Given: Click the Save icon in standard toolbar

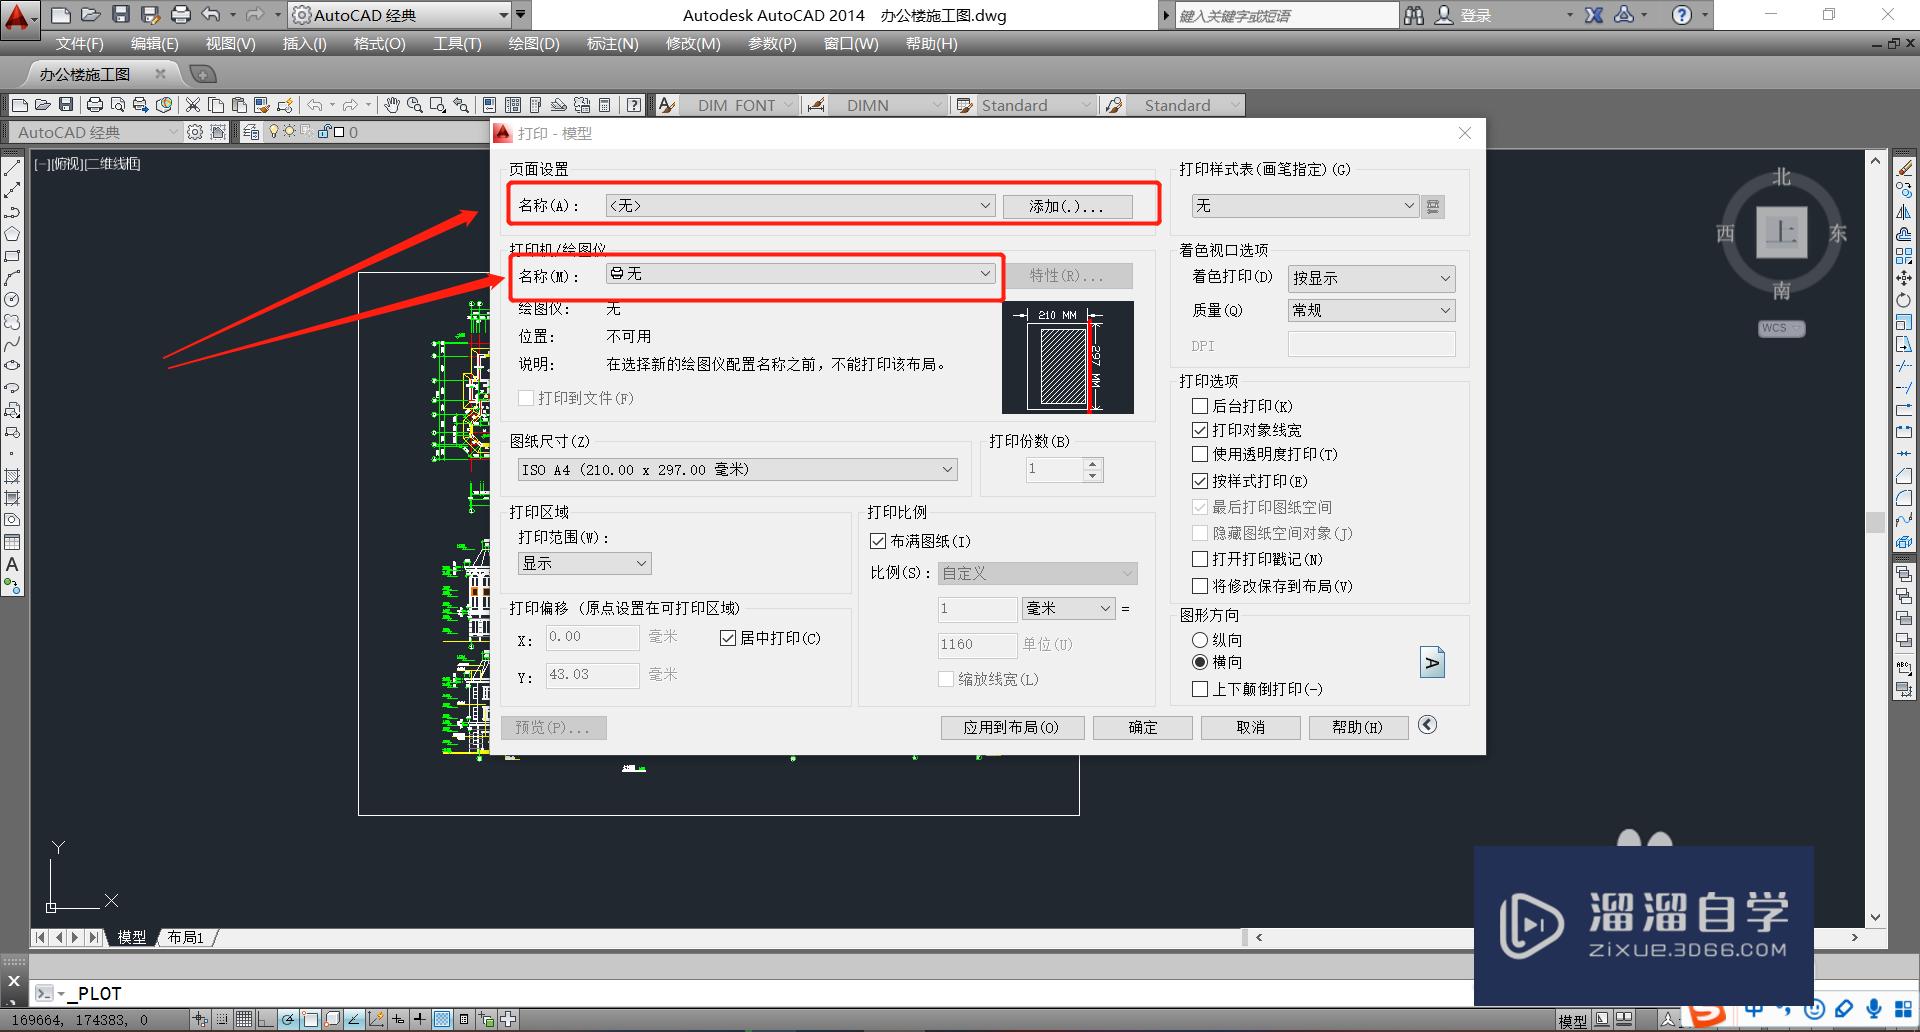Looking at the screenshot, I should 66,105.
